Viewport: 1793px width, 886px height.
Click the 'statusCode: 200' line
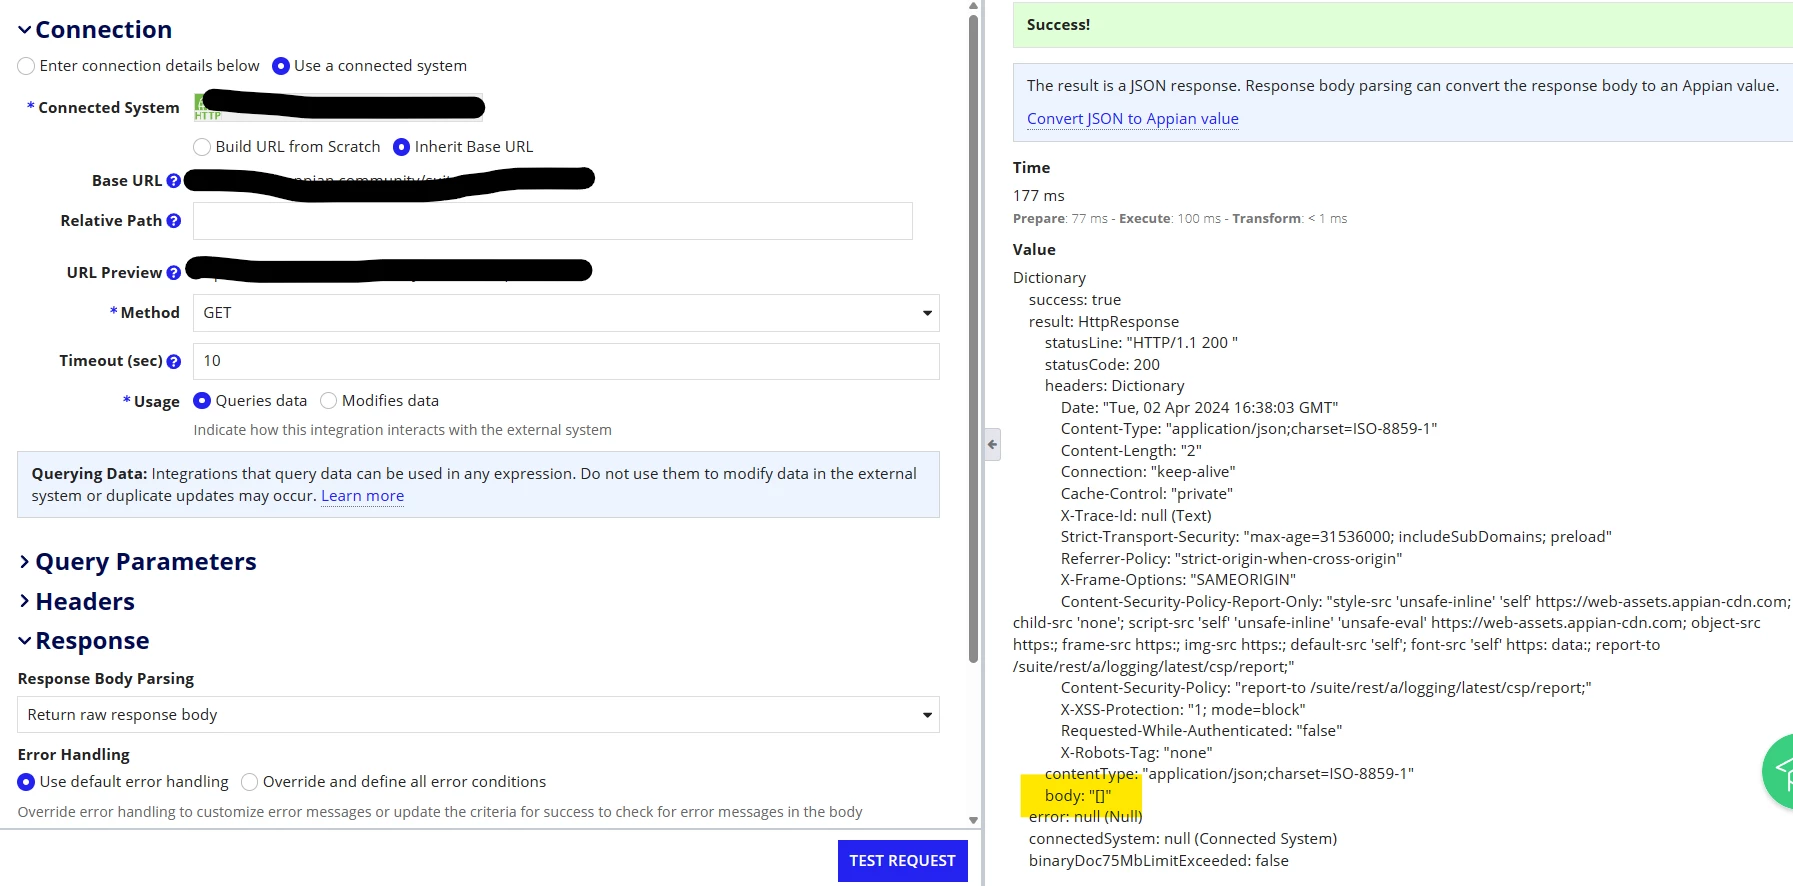click(1102, 365)
